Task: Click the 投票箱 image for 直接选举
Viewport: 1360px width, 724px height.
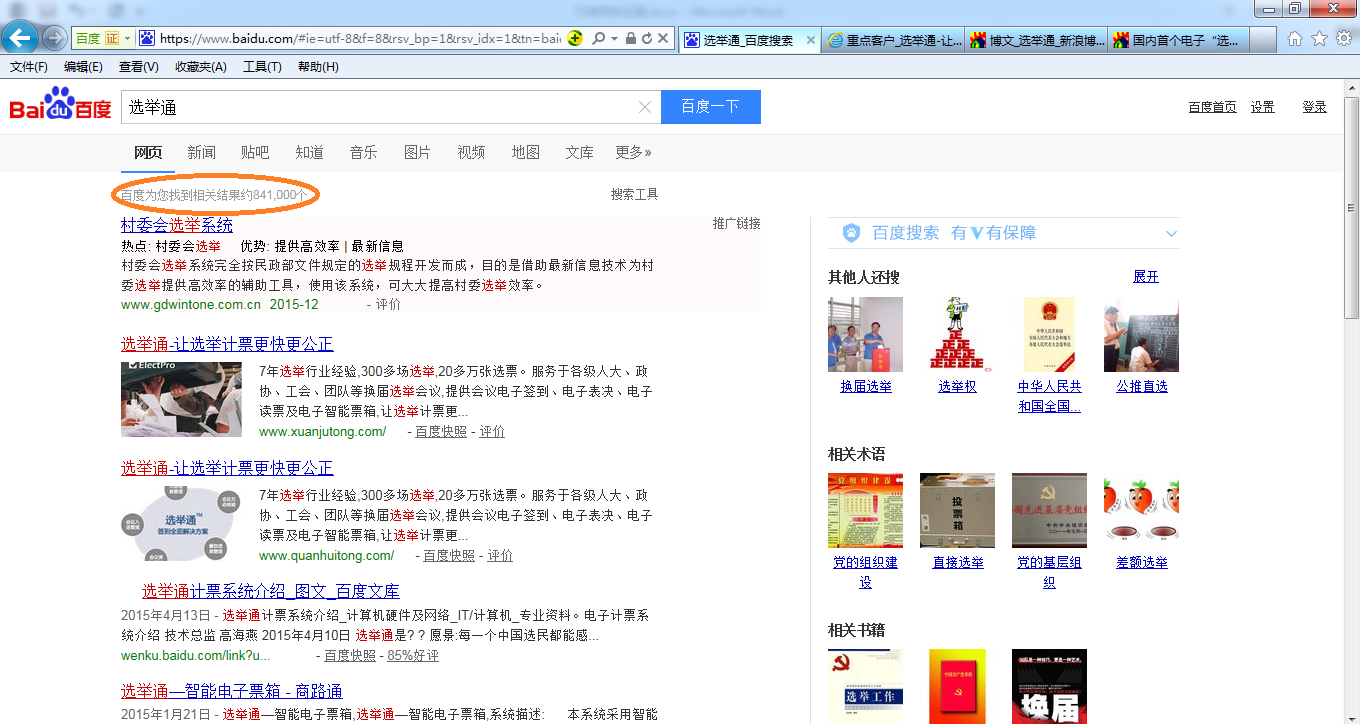Action: click(957, 510)
